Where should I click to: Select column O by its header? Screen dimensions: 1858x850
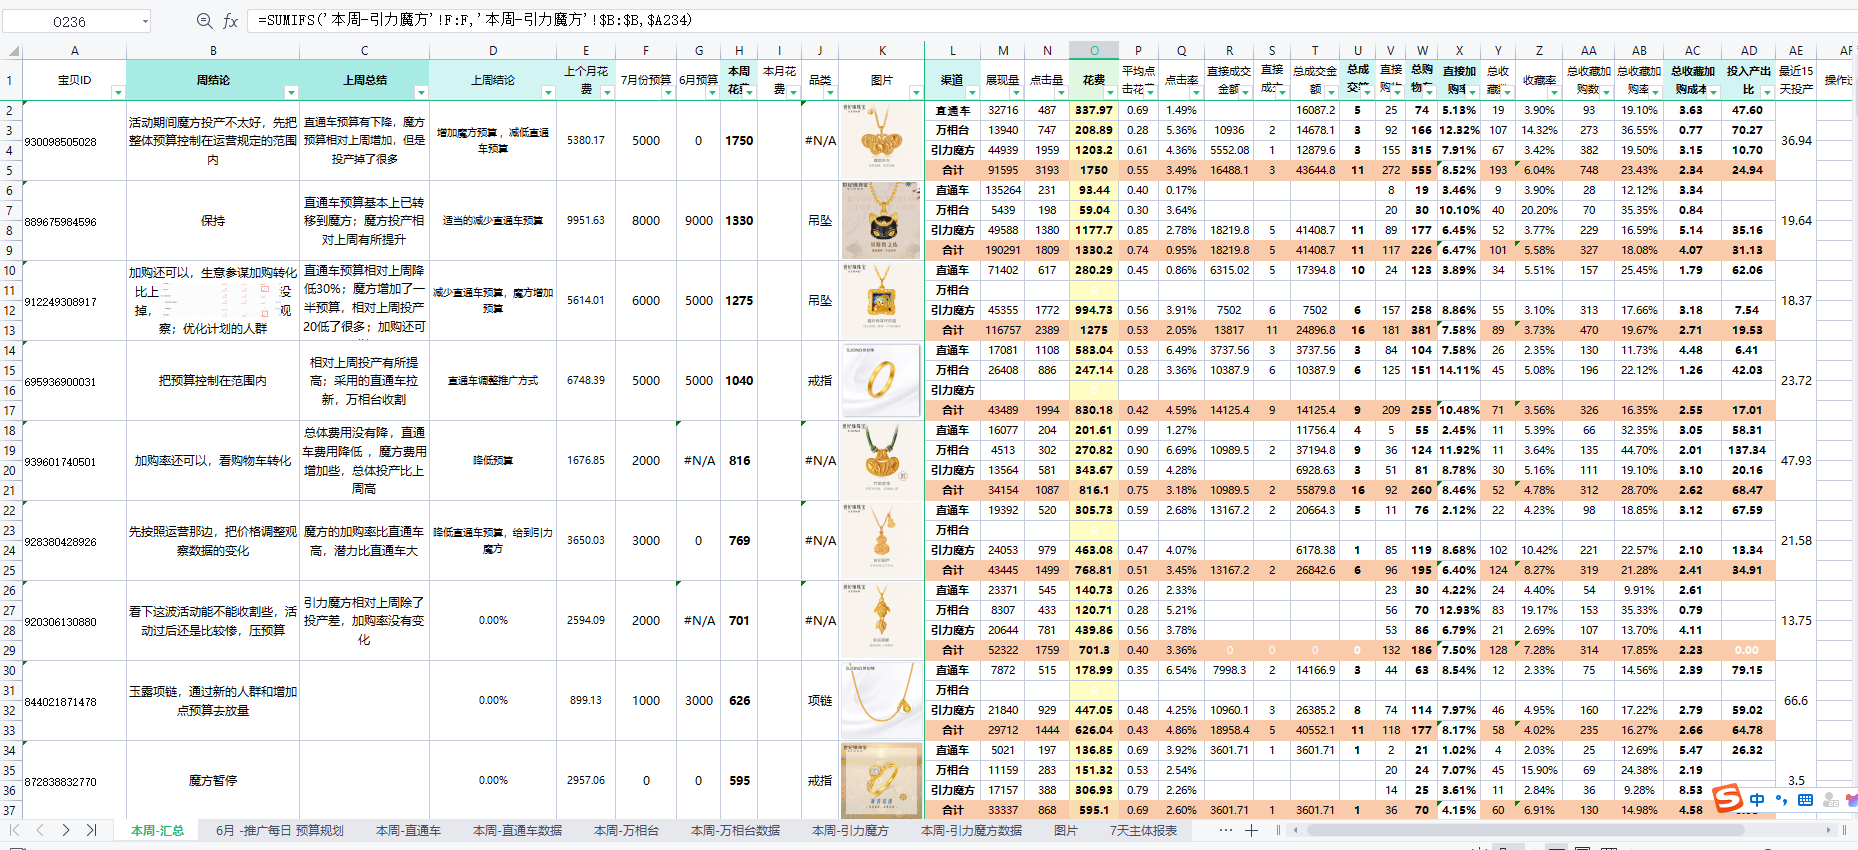click(1093, 50)
